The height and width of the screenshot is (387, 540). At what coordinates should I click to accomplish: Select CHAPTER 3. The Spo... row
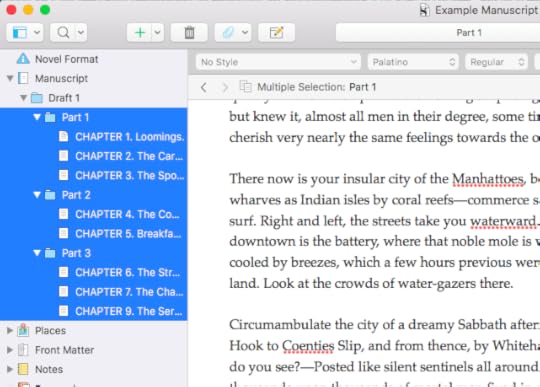point(94,176)
